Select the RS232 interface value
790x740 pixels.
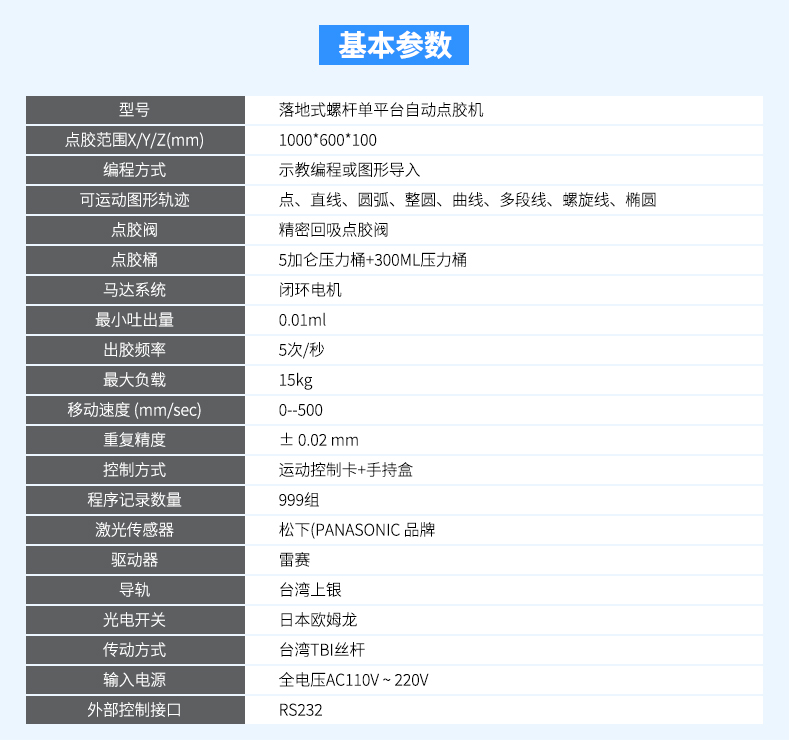coord(301,710)
